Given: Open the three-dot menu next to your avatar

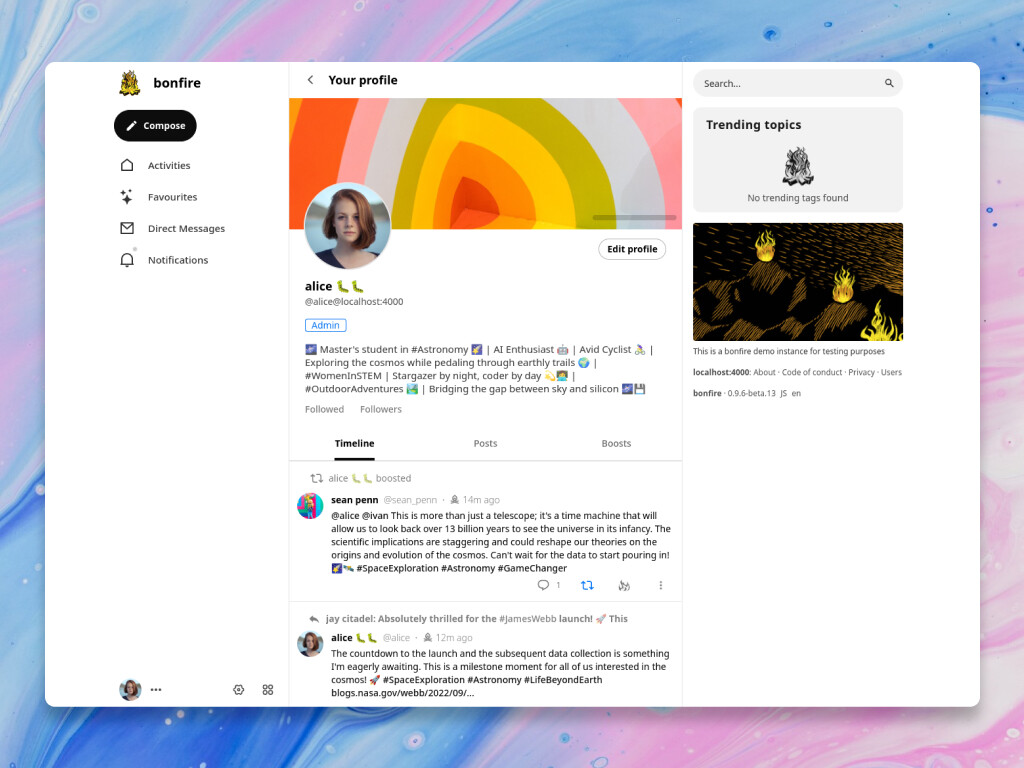Looking at the screenshot, I should point(156,689).
